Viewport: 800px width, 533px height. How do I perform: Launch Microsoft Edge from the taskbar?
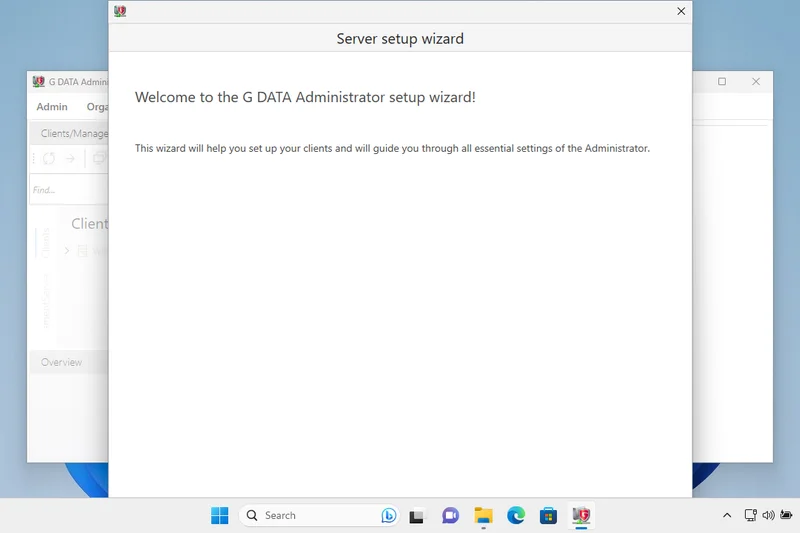coord(516,516)
